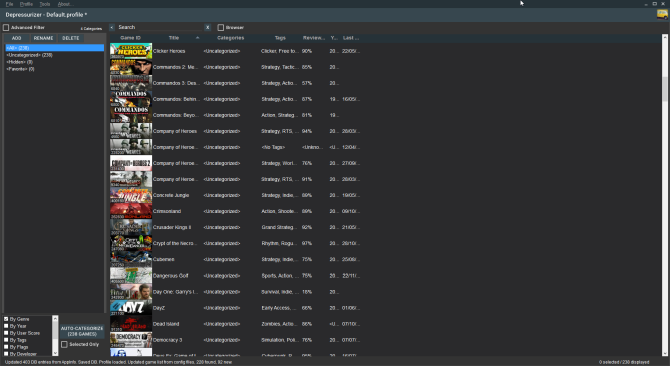Click the yellow Depressurizer logo icon
This screenshot has width=670, height=366.
(662, 14)
